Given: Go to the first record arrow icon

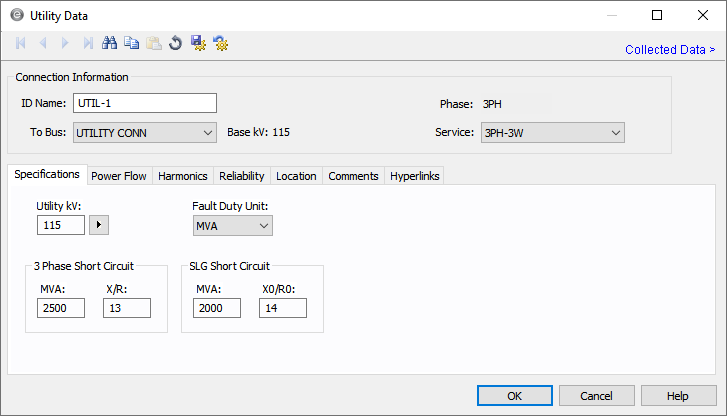Looking at the screenshot, I should [x=21, y=43].
